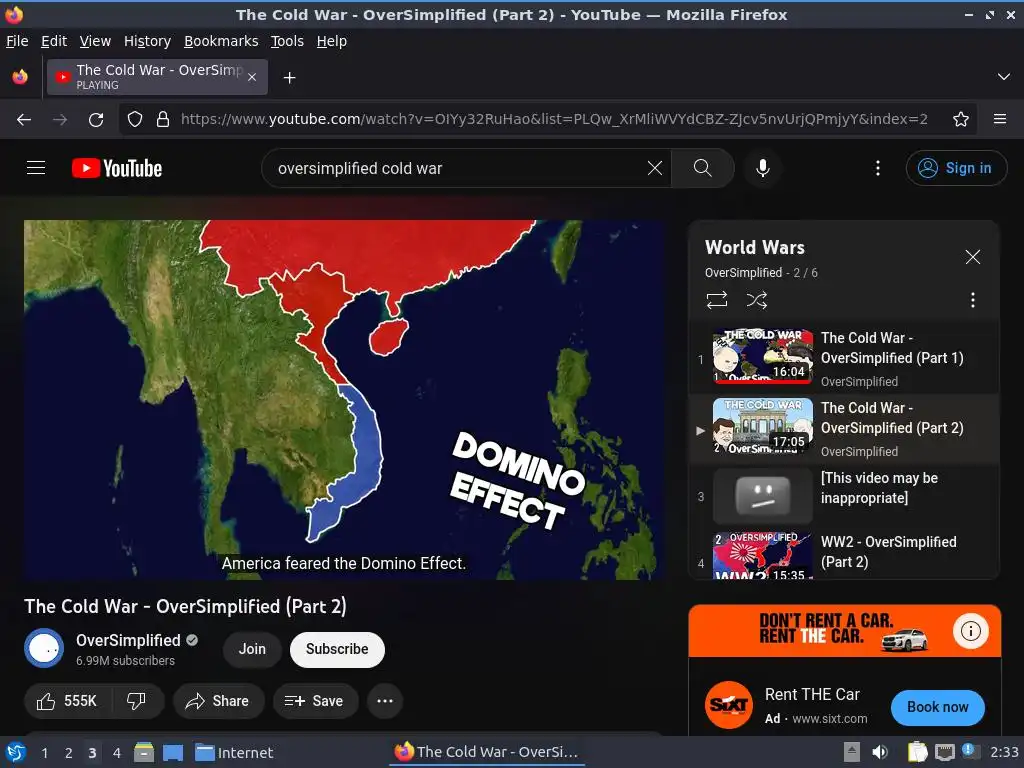Open the Help menu

click(x=332, y=41)
